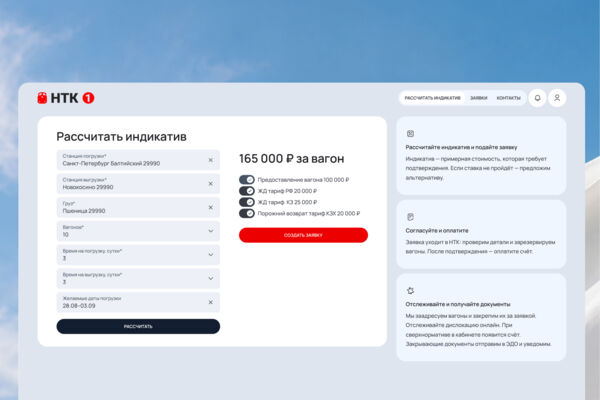This screenshot has width=600, height=400.
Task: Toggle Порожний возврат тариф КЗХ switch
Action: pos(247,213)
